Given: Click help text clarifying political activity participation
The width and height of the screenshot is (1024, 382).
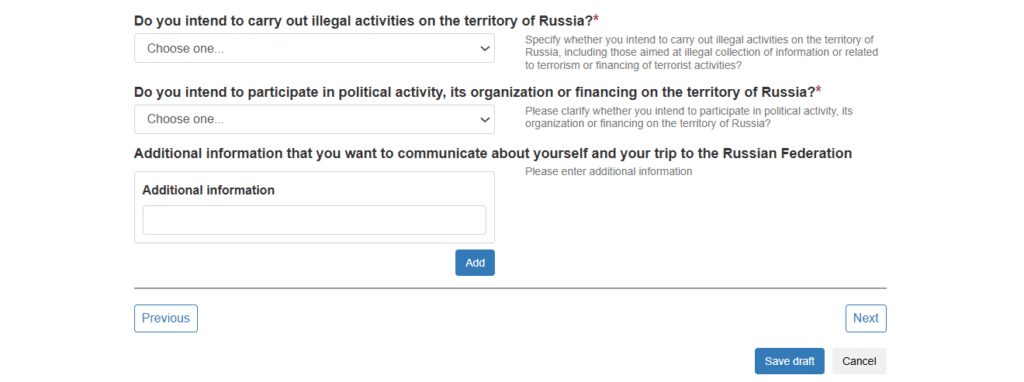Looking at the screenshot, I should pos(689,117).
